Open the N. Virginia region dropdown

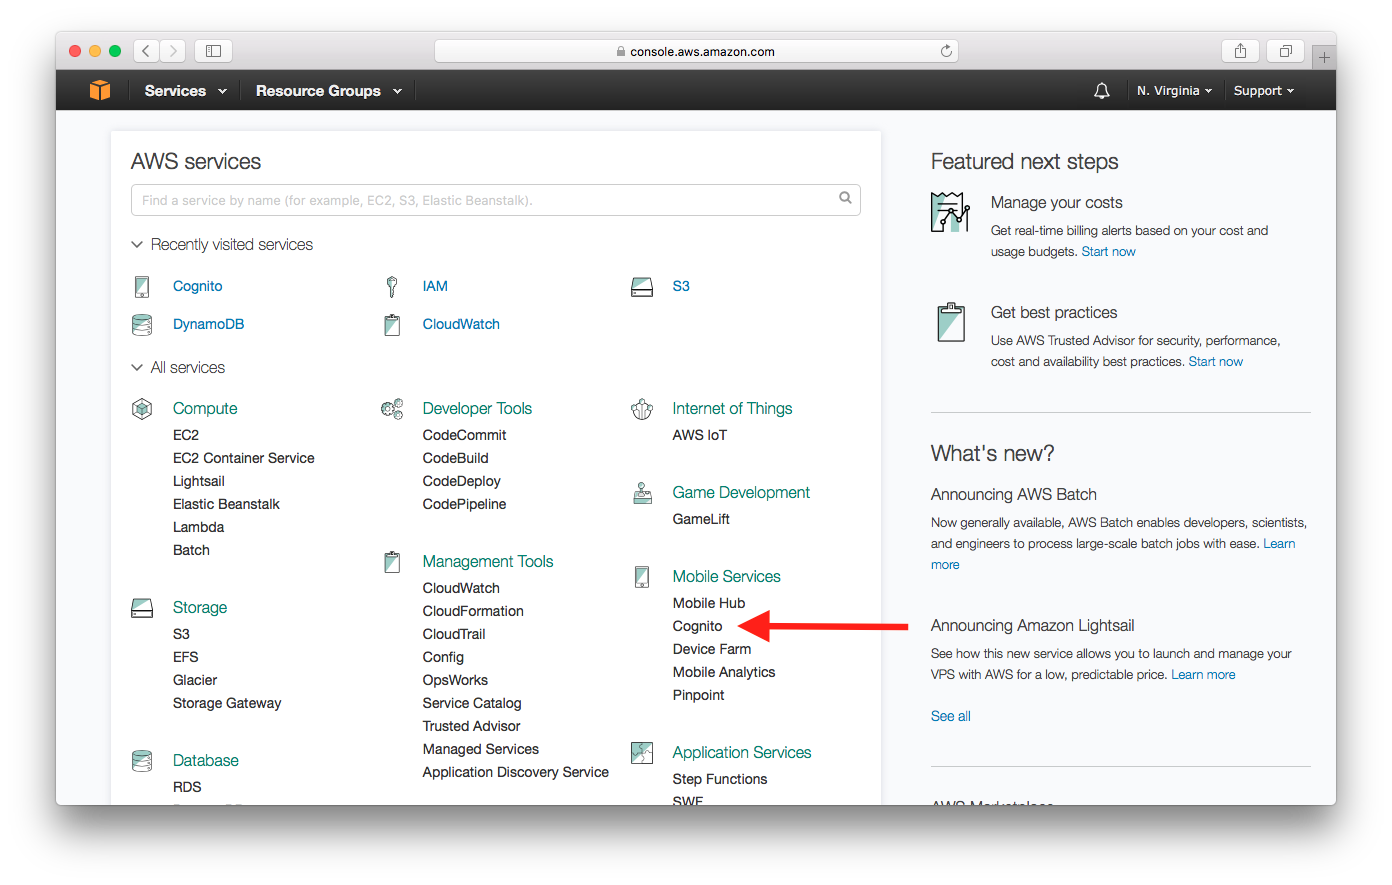1174,91
